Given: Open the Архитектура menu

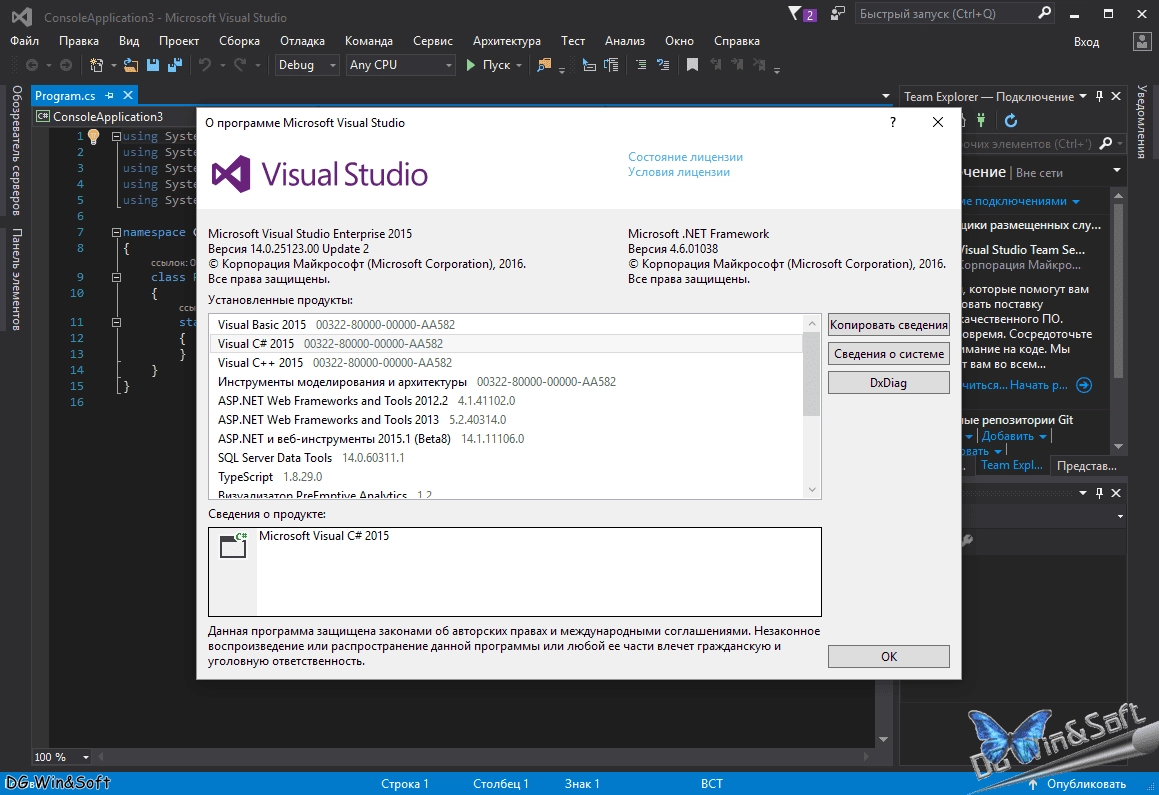Looking at the screenshot, I should point(506,41).
